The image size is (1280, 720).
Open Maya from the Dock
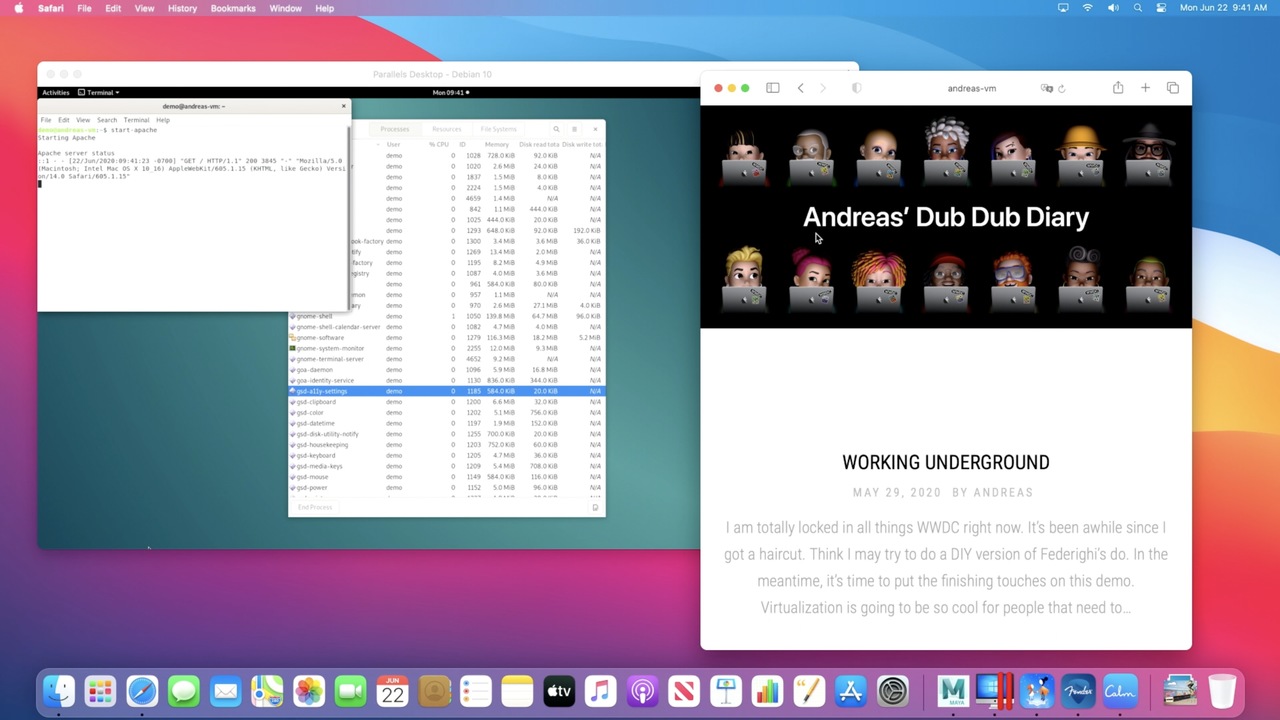coord(952,691)
